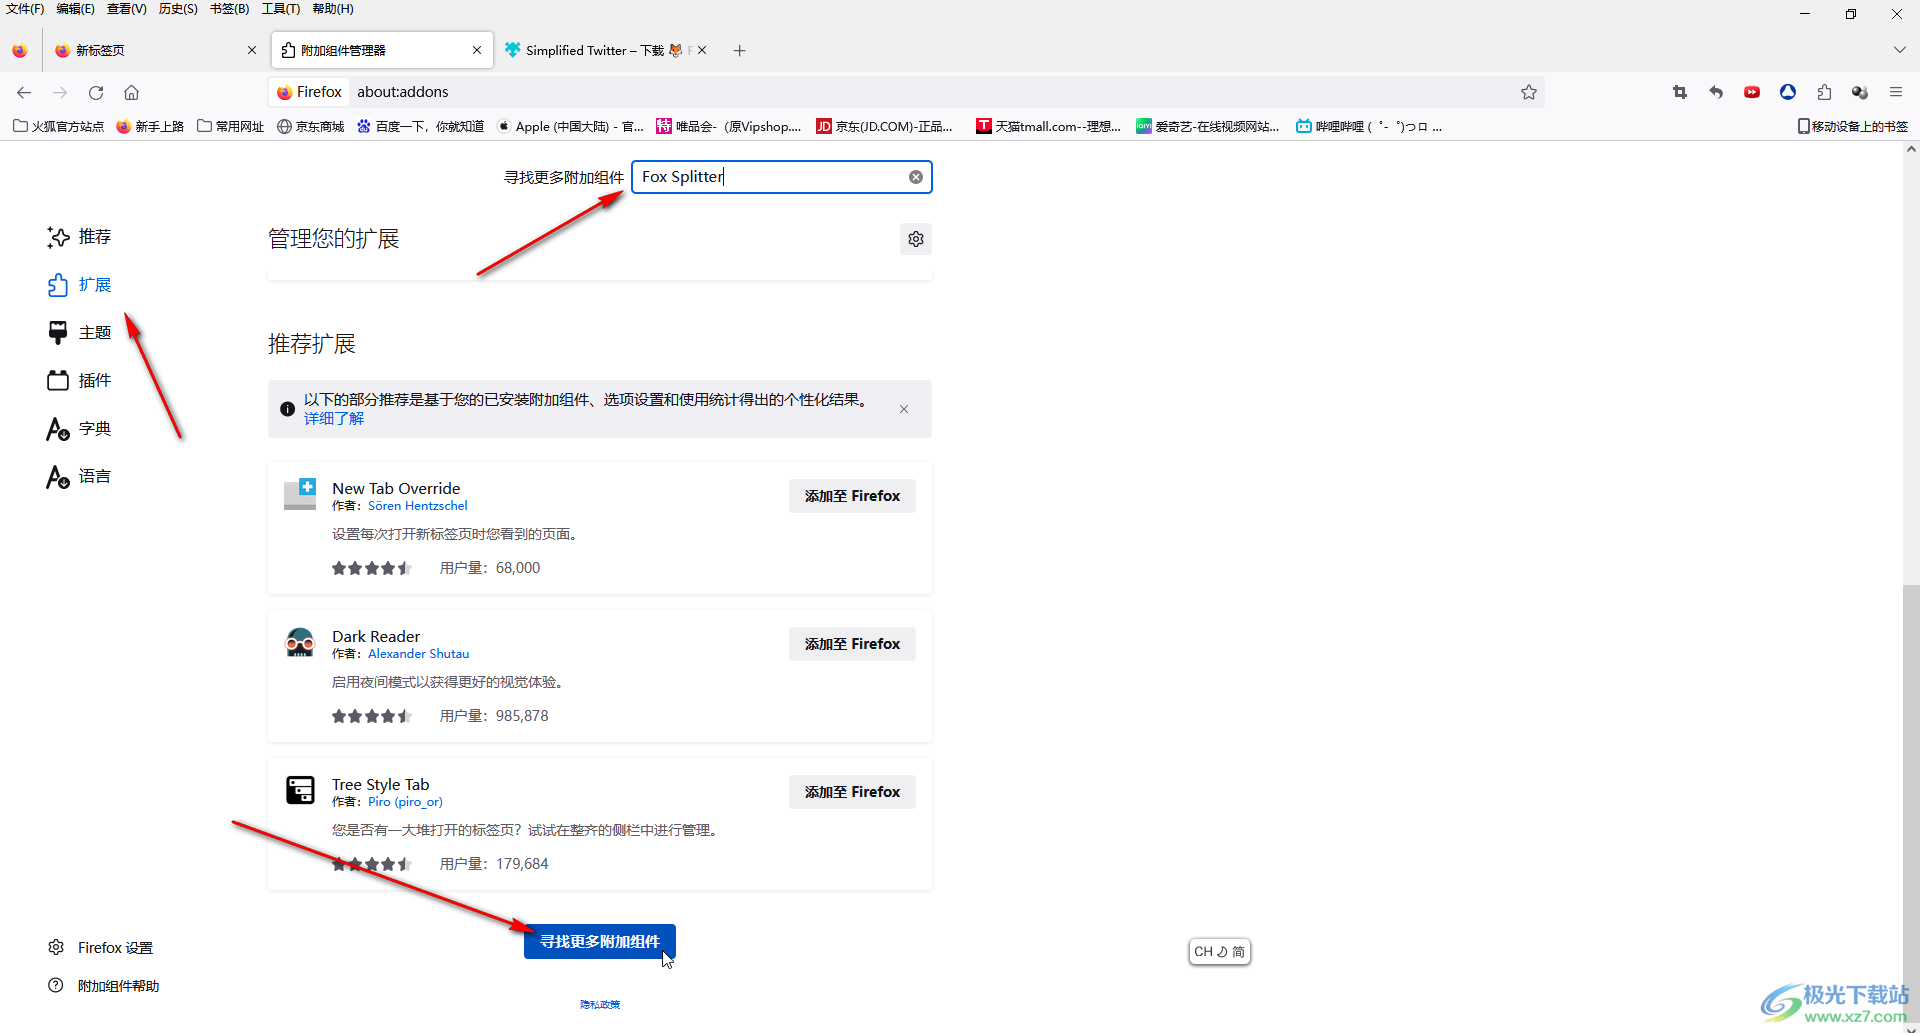Open the 帮助(H) menu
Image resolution: width=1920 pixels, height=1033 pixels.
pos(333,9)
